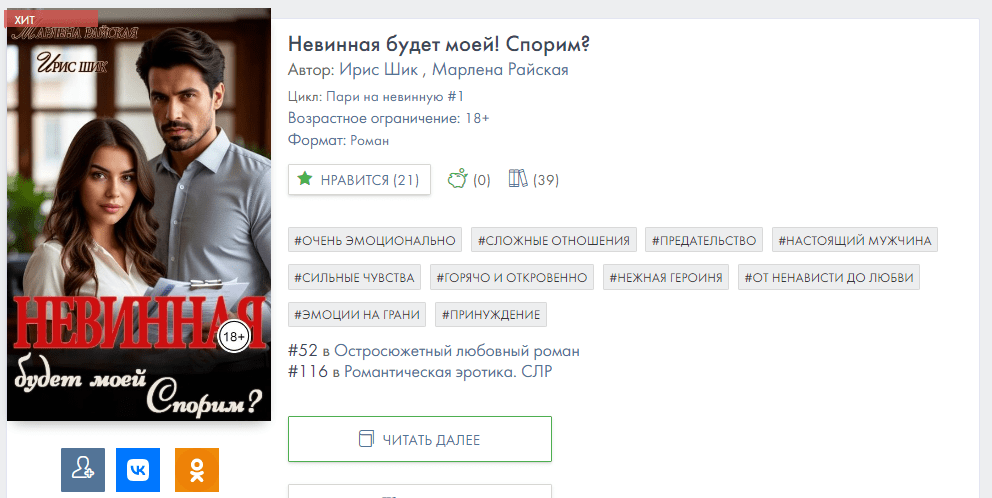The image size is (992, 498).
Task: Select the Роман format link
Action: (x=369, y=141)
